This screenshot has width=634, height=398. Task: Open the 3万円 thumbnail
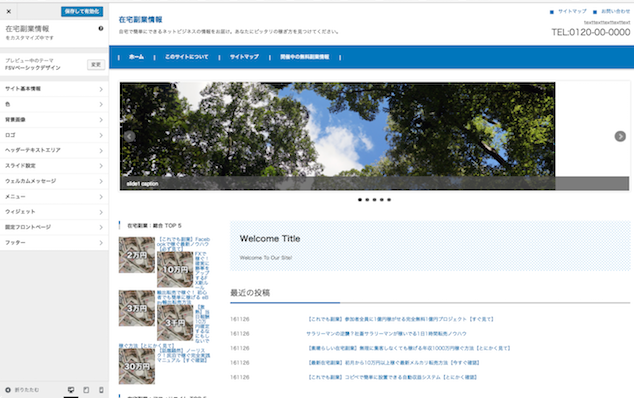pos(137,308)
